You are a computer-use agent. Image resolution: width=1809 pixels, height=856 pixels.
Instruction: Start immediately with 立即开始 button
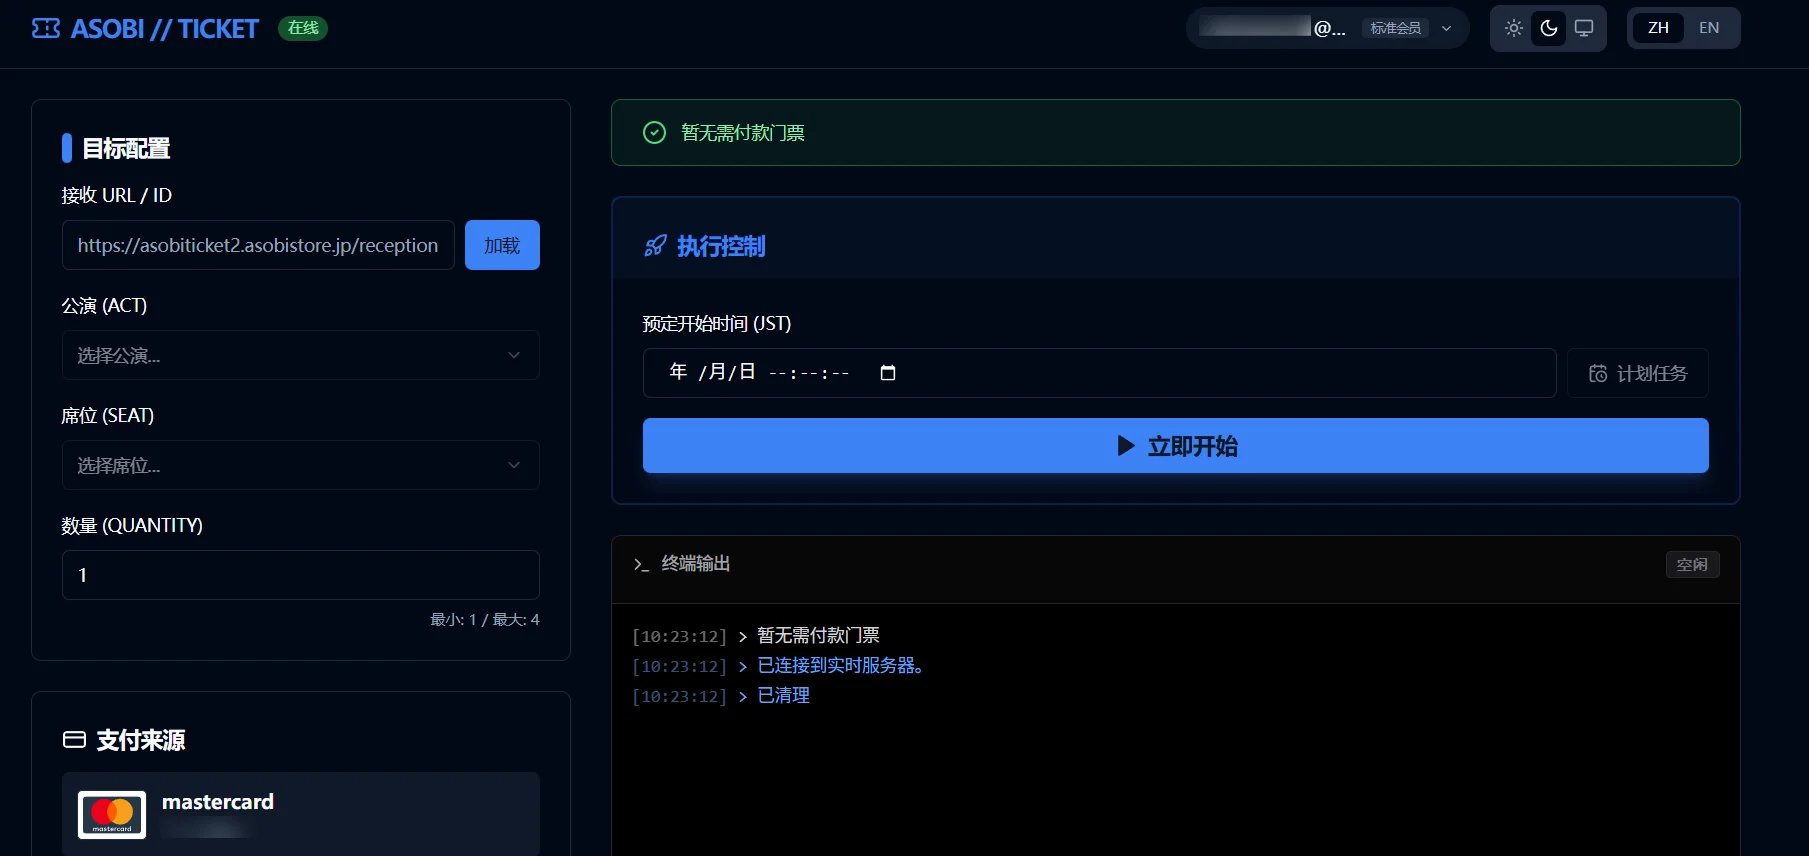pos(1175,446)
